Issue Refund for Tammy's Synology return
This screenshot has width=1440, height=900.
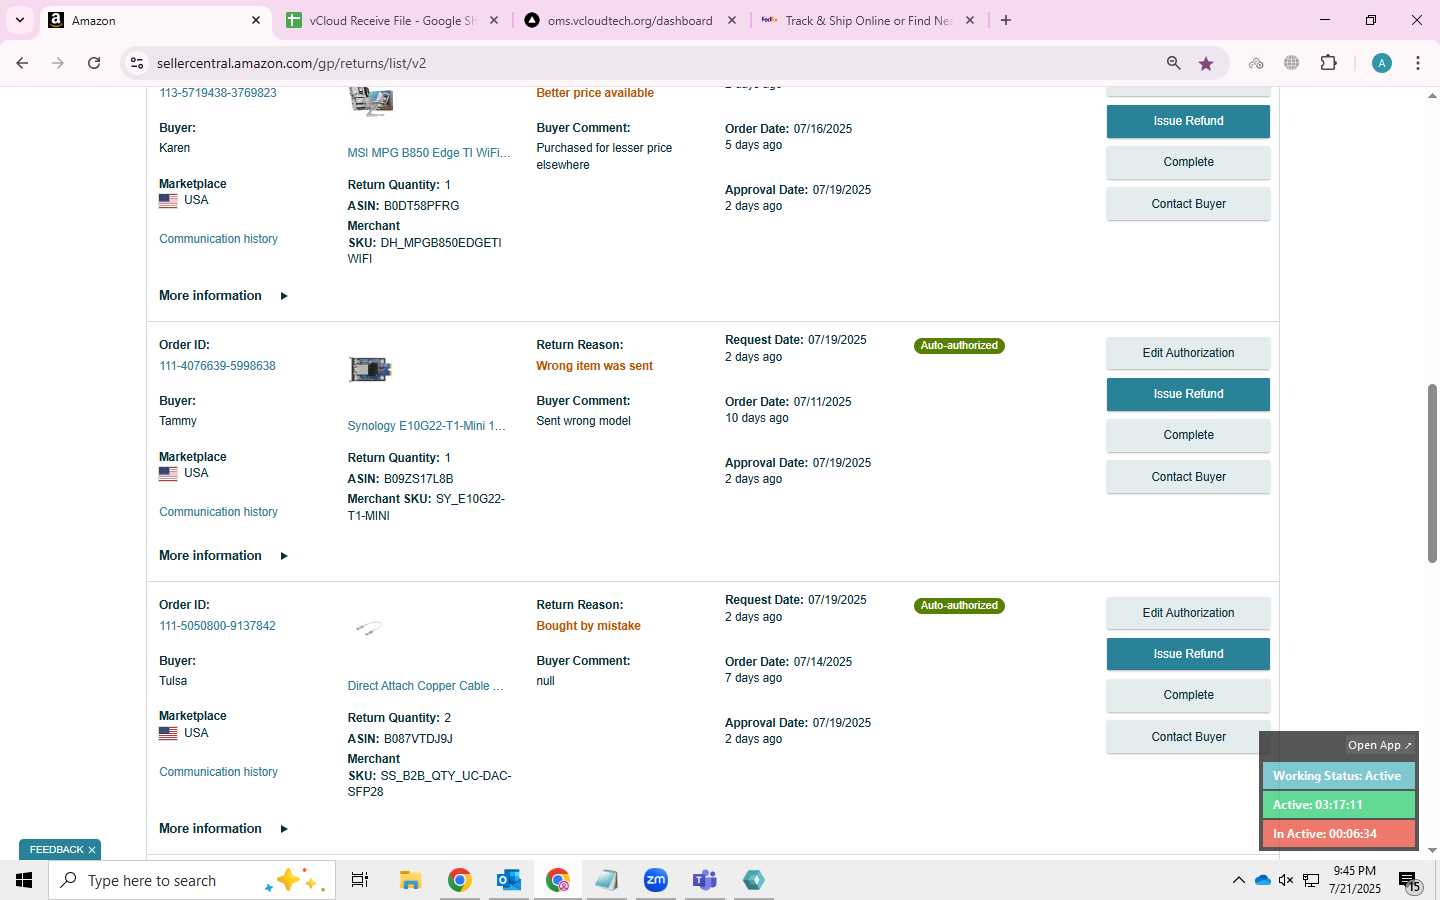tap(1188, 394)
